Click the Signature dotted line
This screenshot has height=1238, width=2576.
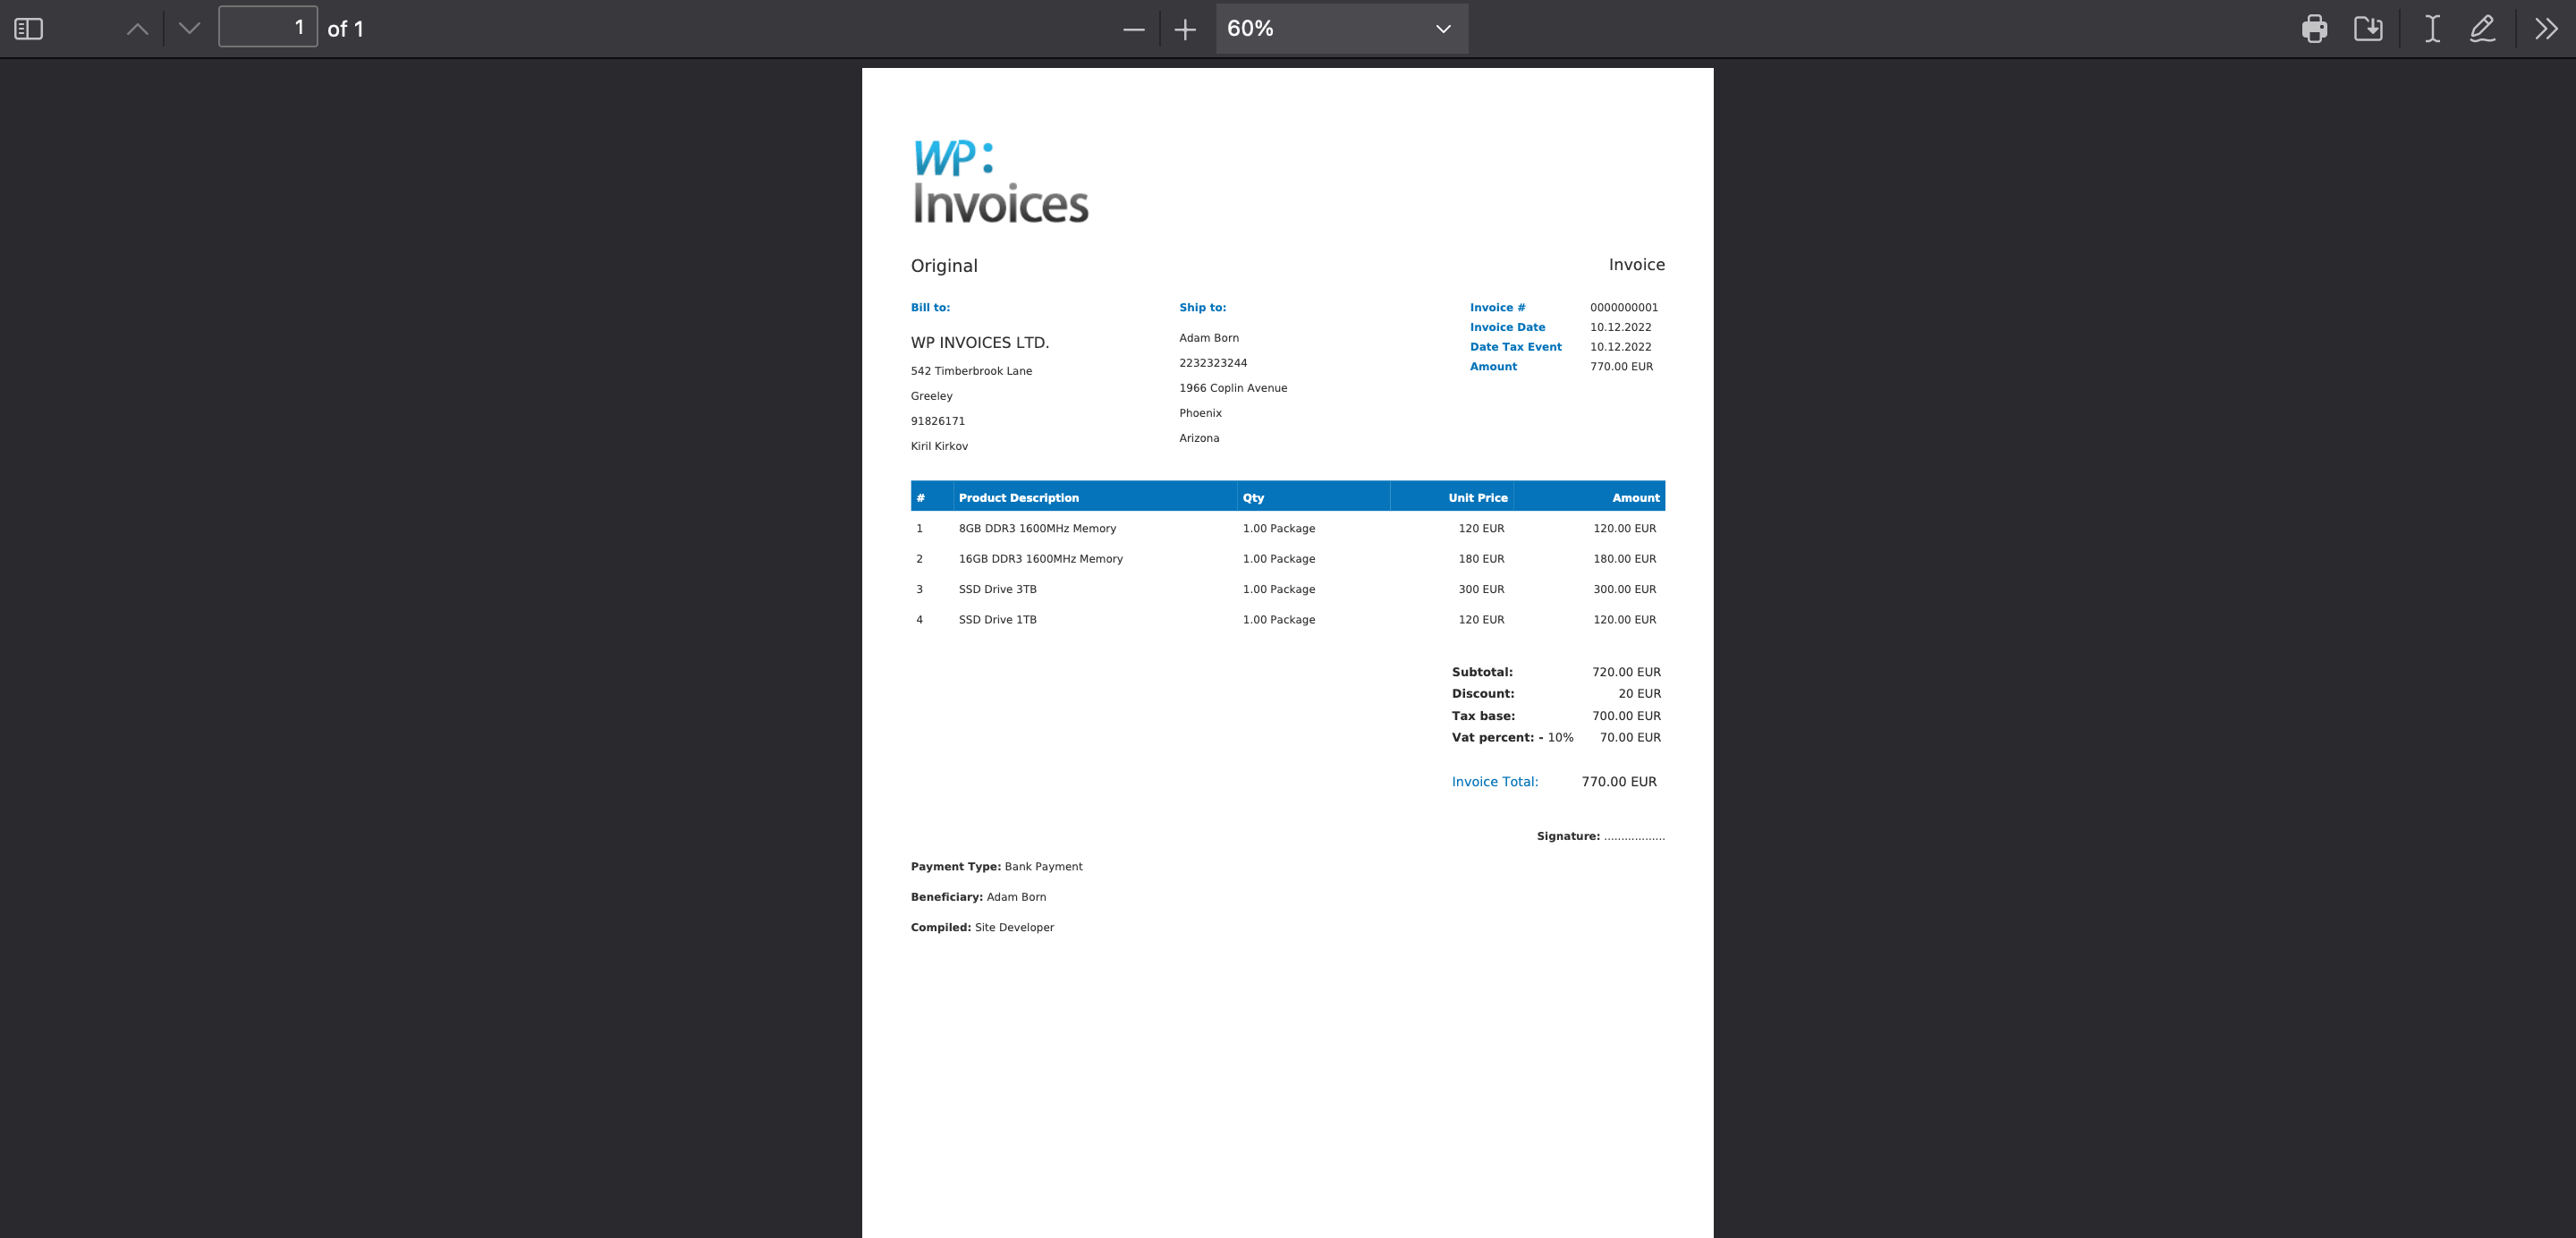tap(1634, 836)
